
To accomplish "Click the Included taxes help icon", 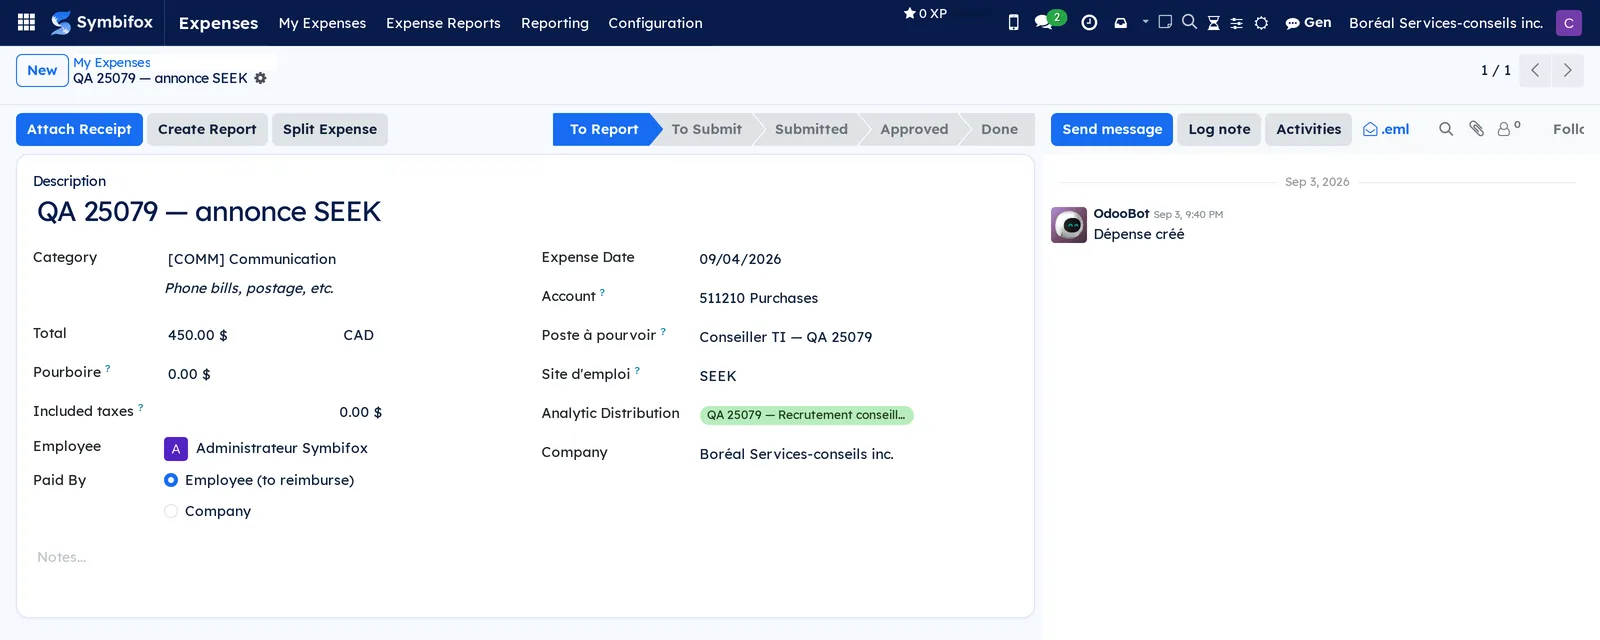I will [x=141, y=407].
